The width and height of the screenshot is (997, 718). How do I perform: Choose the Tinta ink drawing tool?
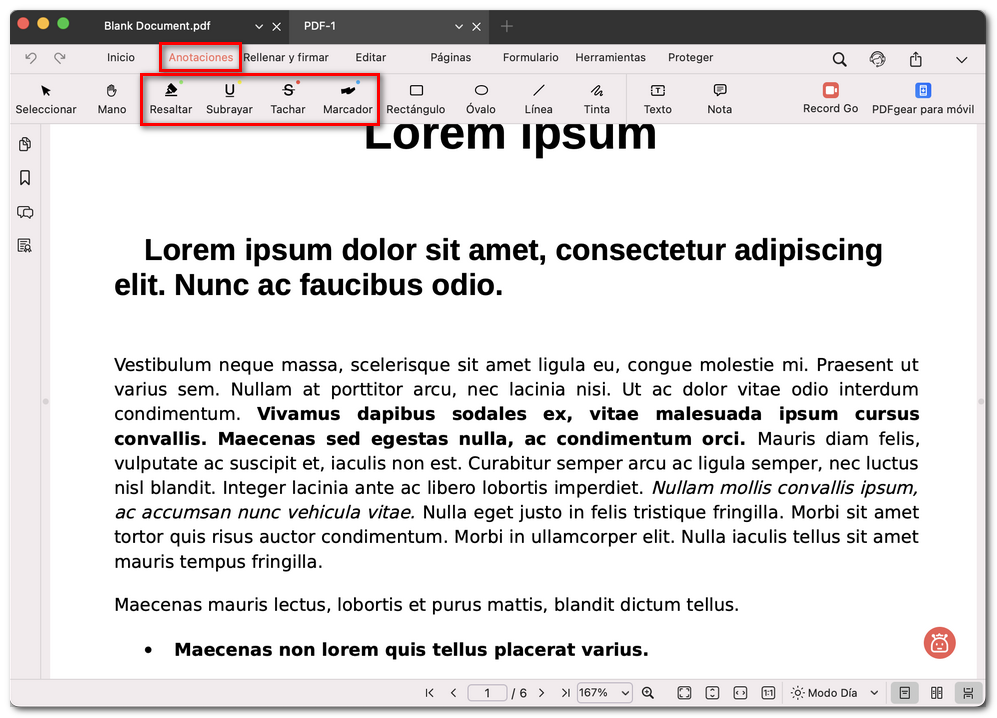point(597,98)
